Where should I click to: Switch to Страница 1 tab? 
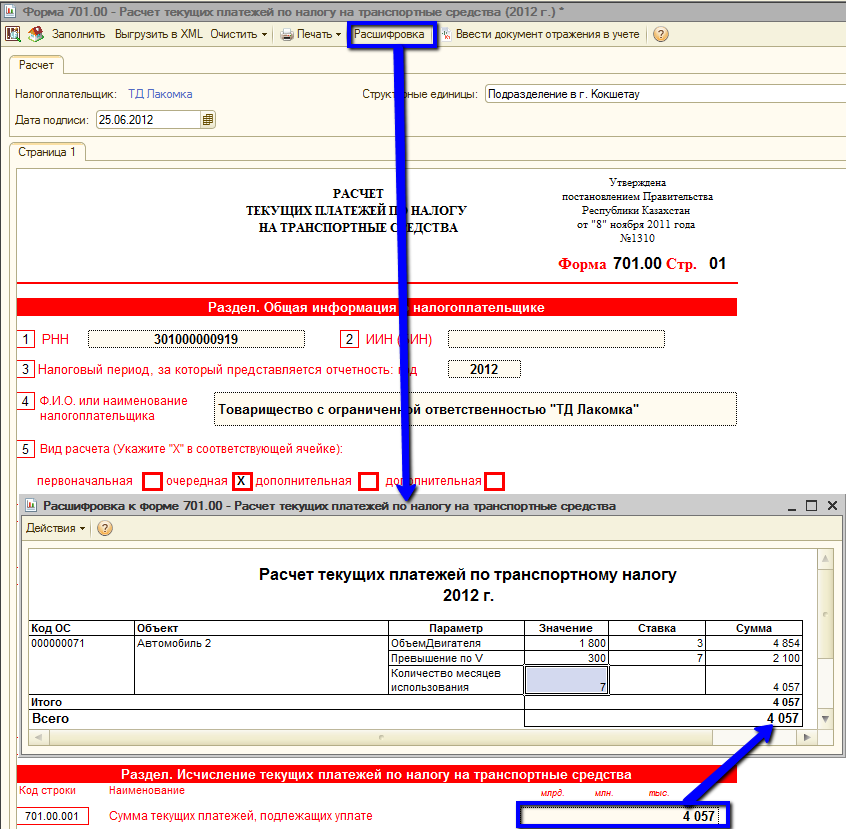[x=47, y=152]
